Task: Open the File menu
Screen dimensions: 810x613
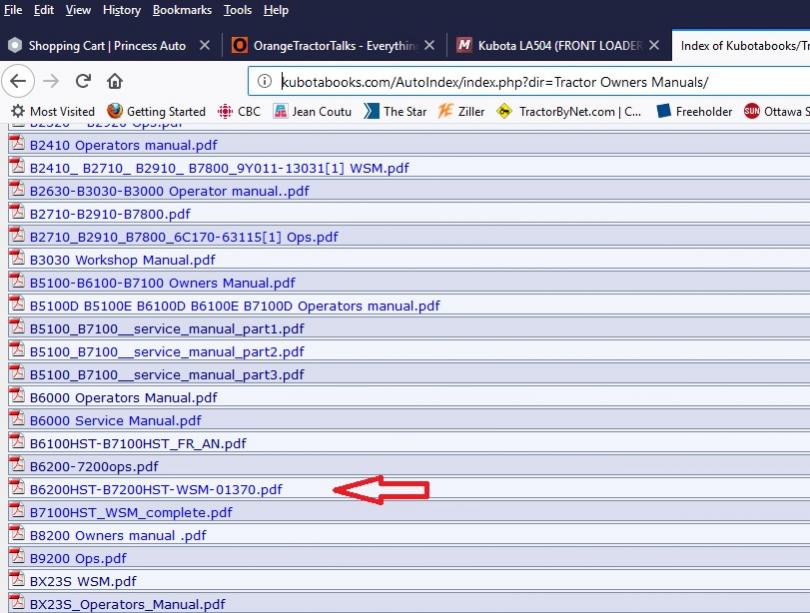Action: point(13,10)
